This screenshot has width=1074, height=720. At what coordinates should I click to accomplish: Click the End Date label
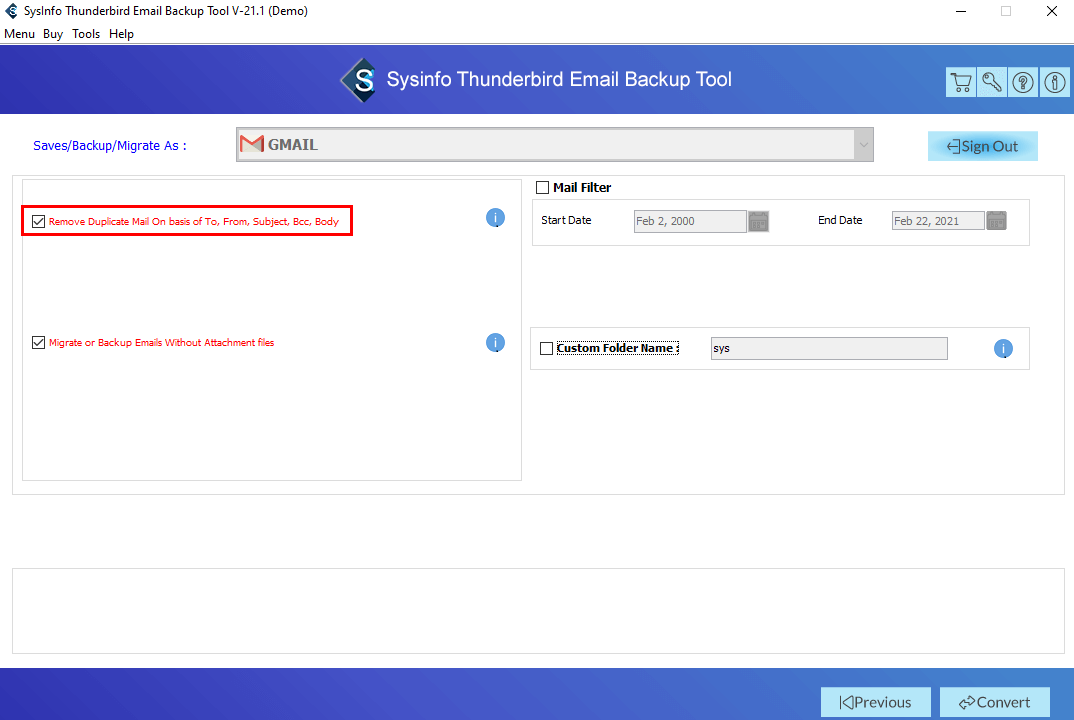(x=840, y=220)
